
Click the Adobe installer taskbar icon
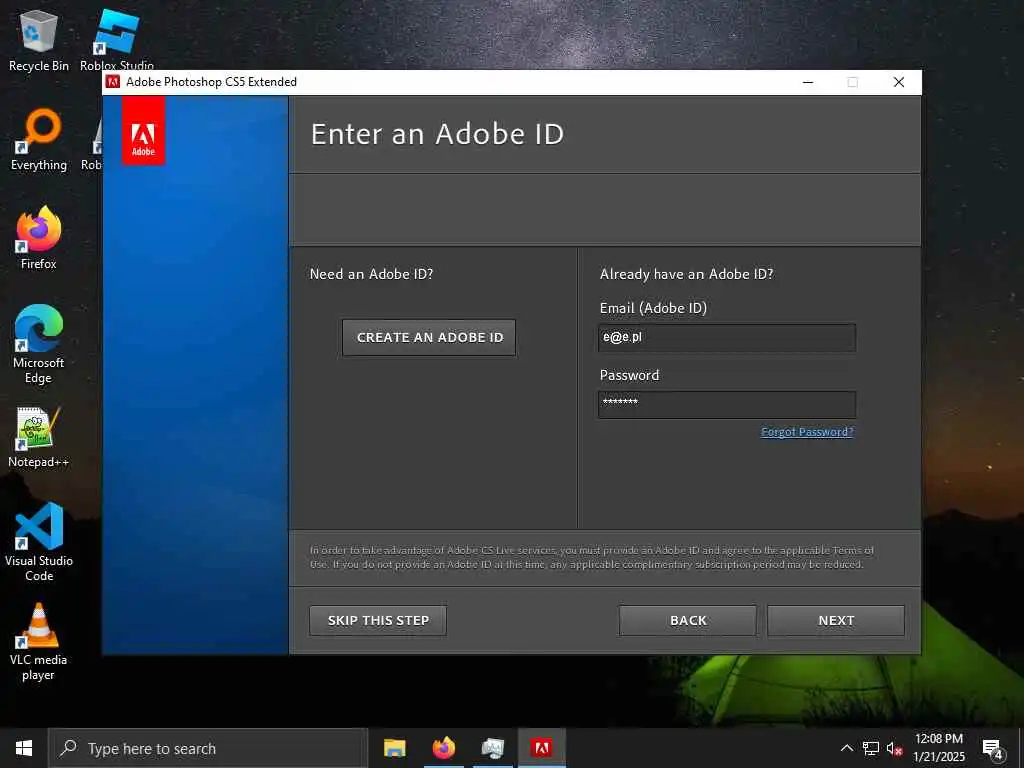pos(541,748)
